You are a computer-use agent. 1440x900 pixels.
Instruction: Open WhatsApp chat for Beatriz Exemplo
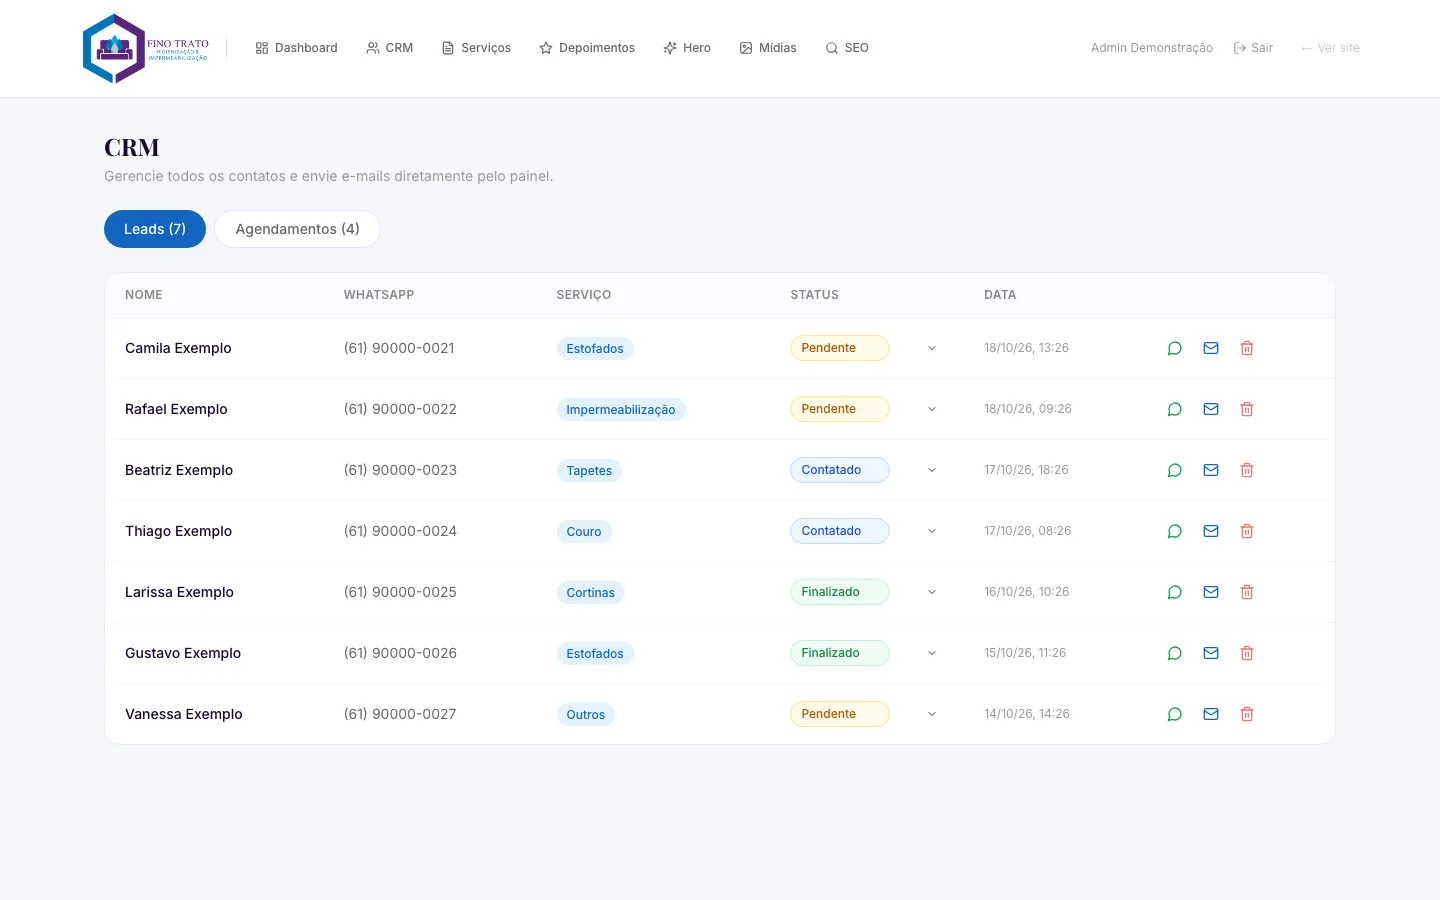click(x=1175, y=470)
